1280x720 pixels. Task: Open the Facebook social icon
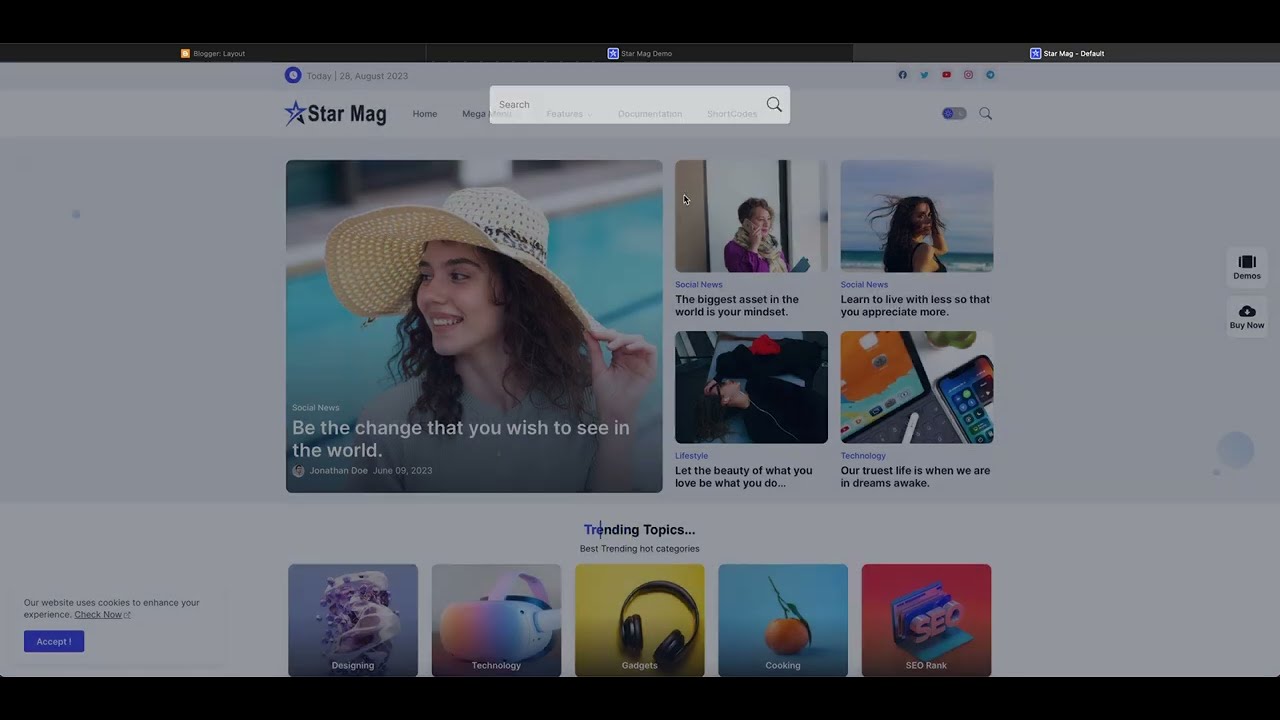click(x=902, y=75)
